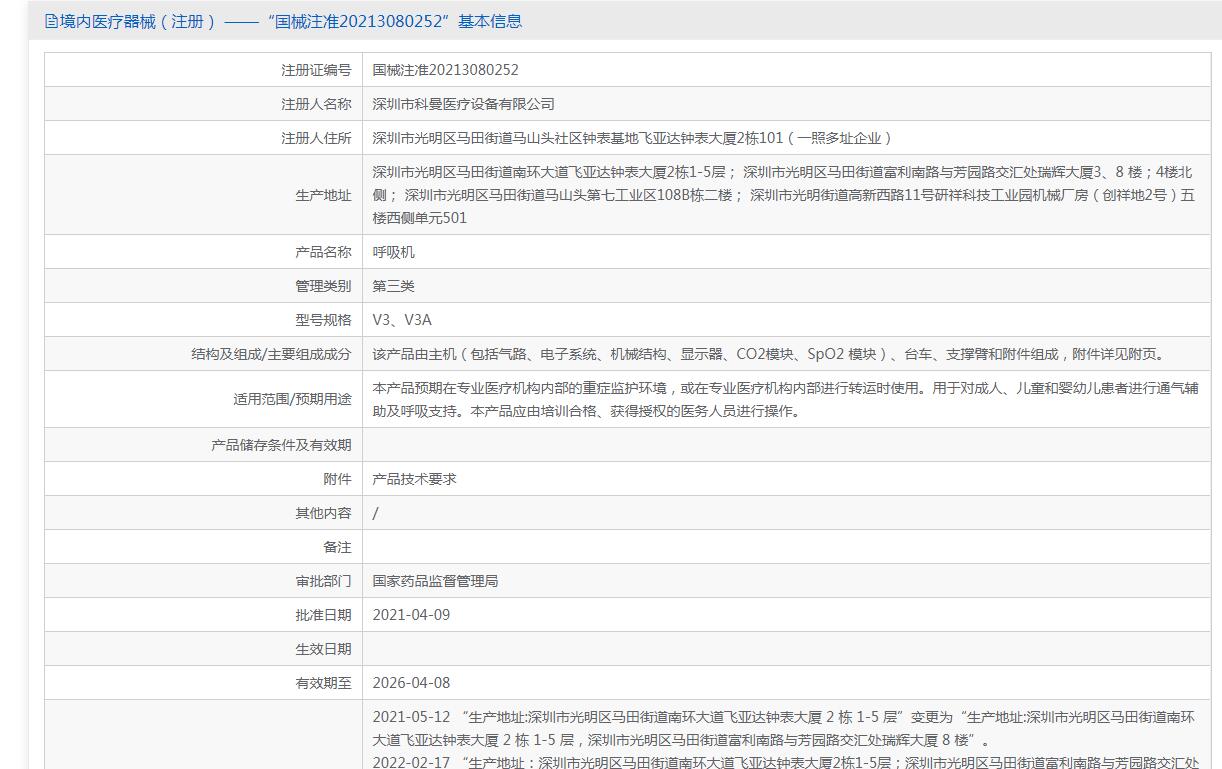
Task: Click the 备注 row label
Action: pos(337,547)
